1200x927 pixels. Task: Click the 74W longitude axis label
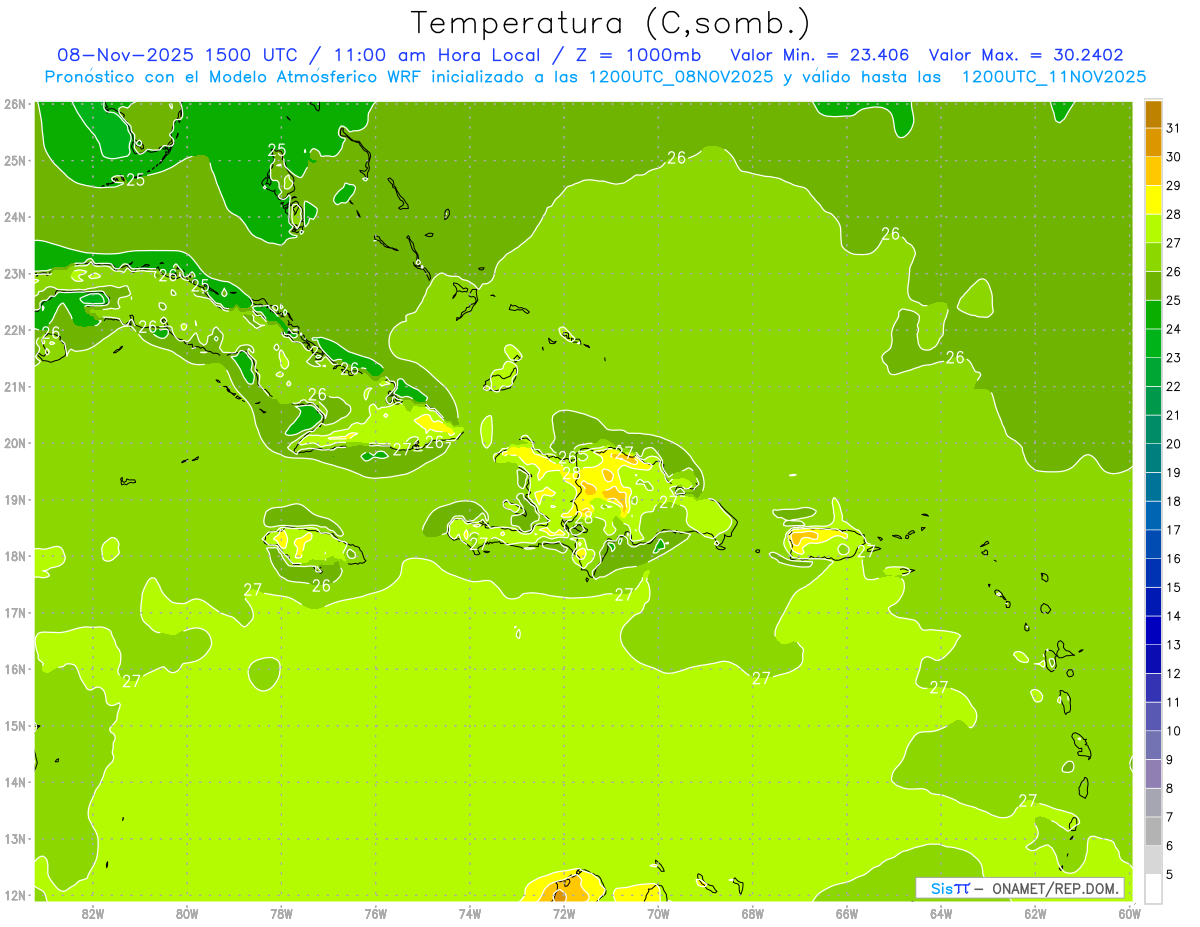pyautogui.click(x=470, y=913)
